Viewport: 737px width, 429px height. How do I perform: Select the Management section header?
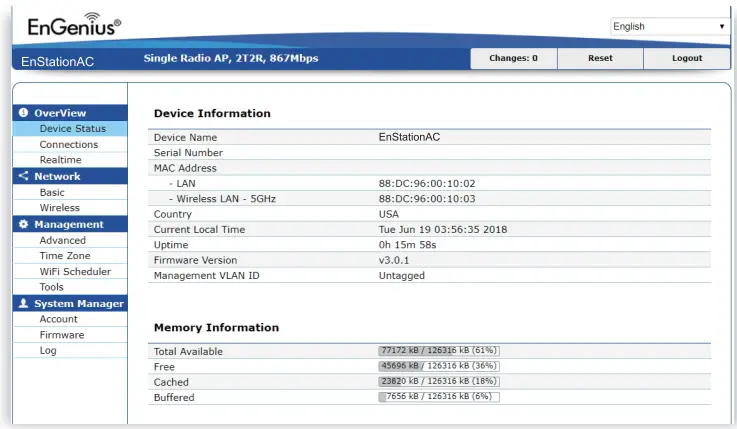(x=70, y=224)
